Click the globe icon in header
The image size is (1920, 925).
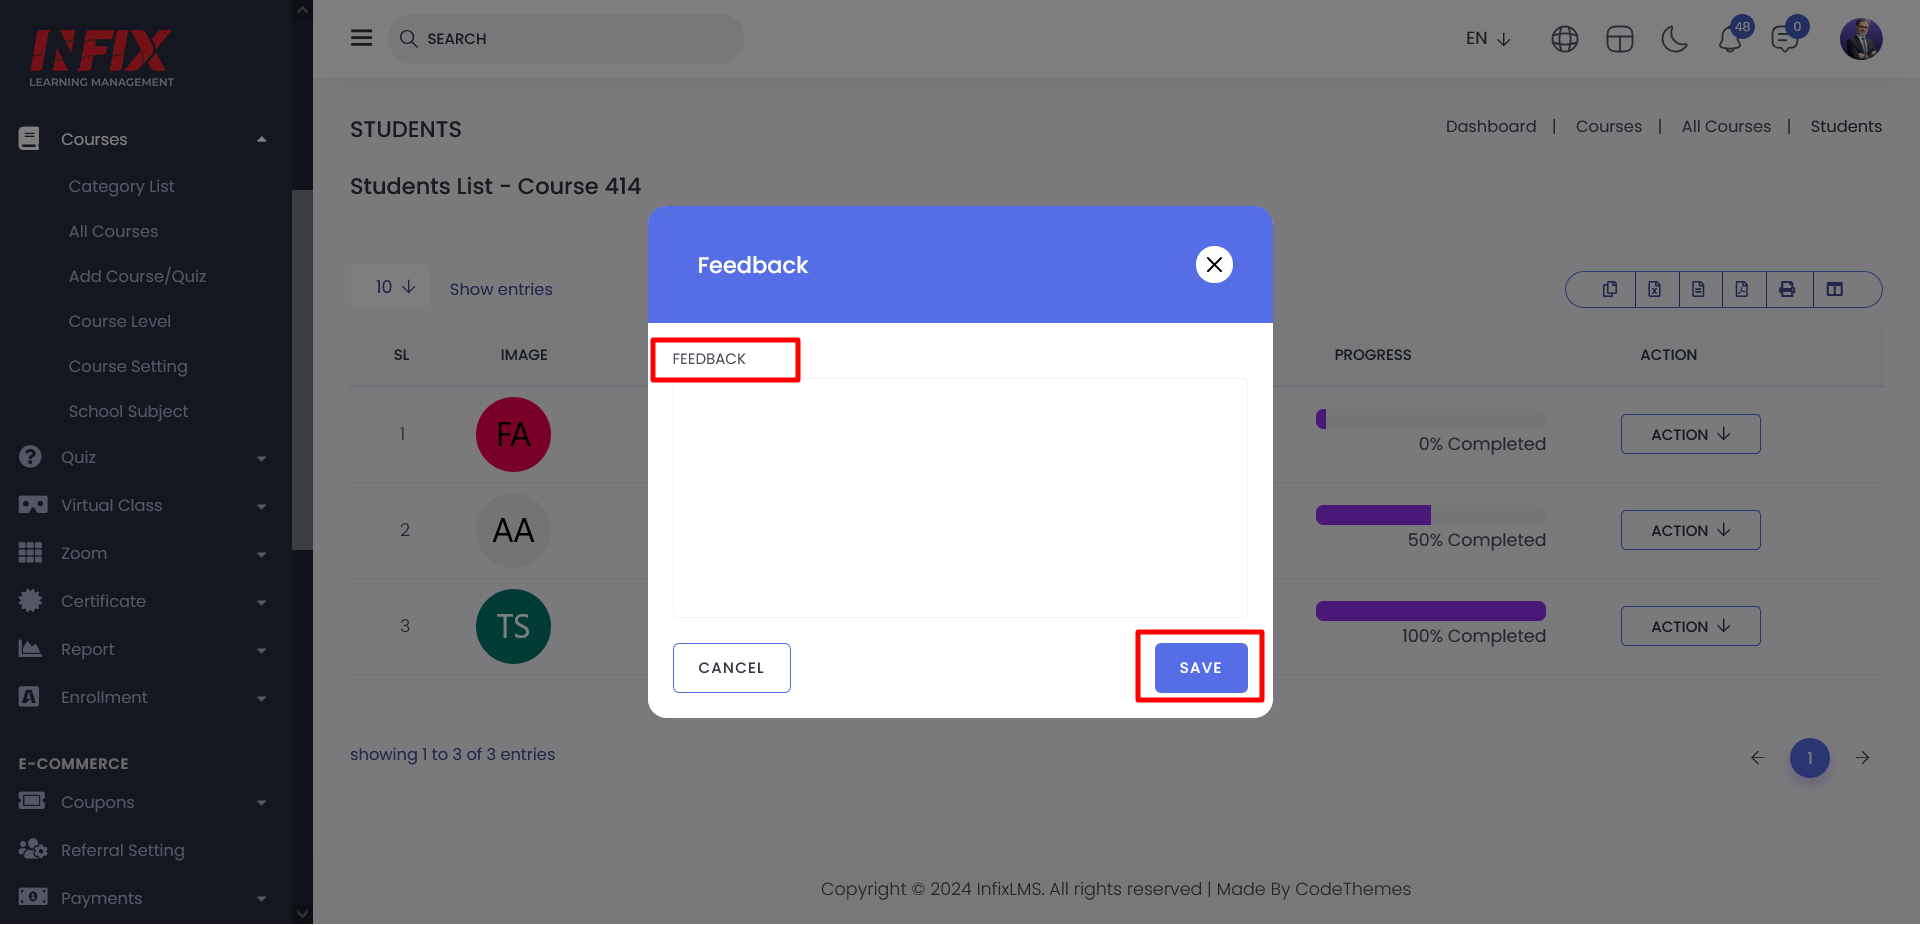tap(1564, 40)
